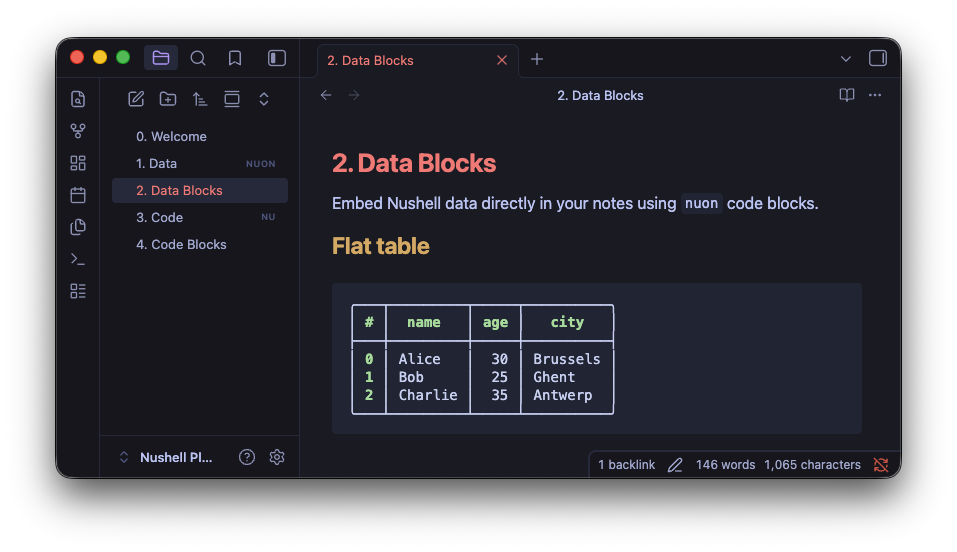Screen dimensions: 957x552
Task: Open settings gear
Action: tap(277, 457)
